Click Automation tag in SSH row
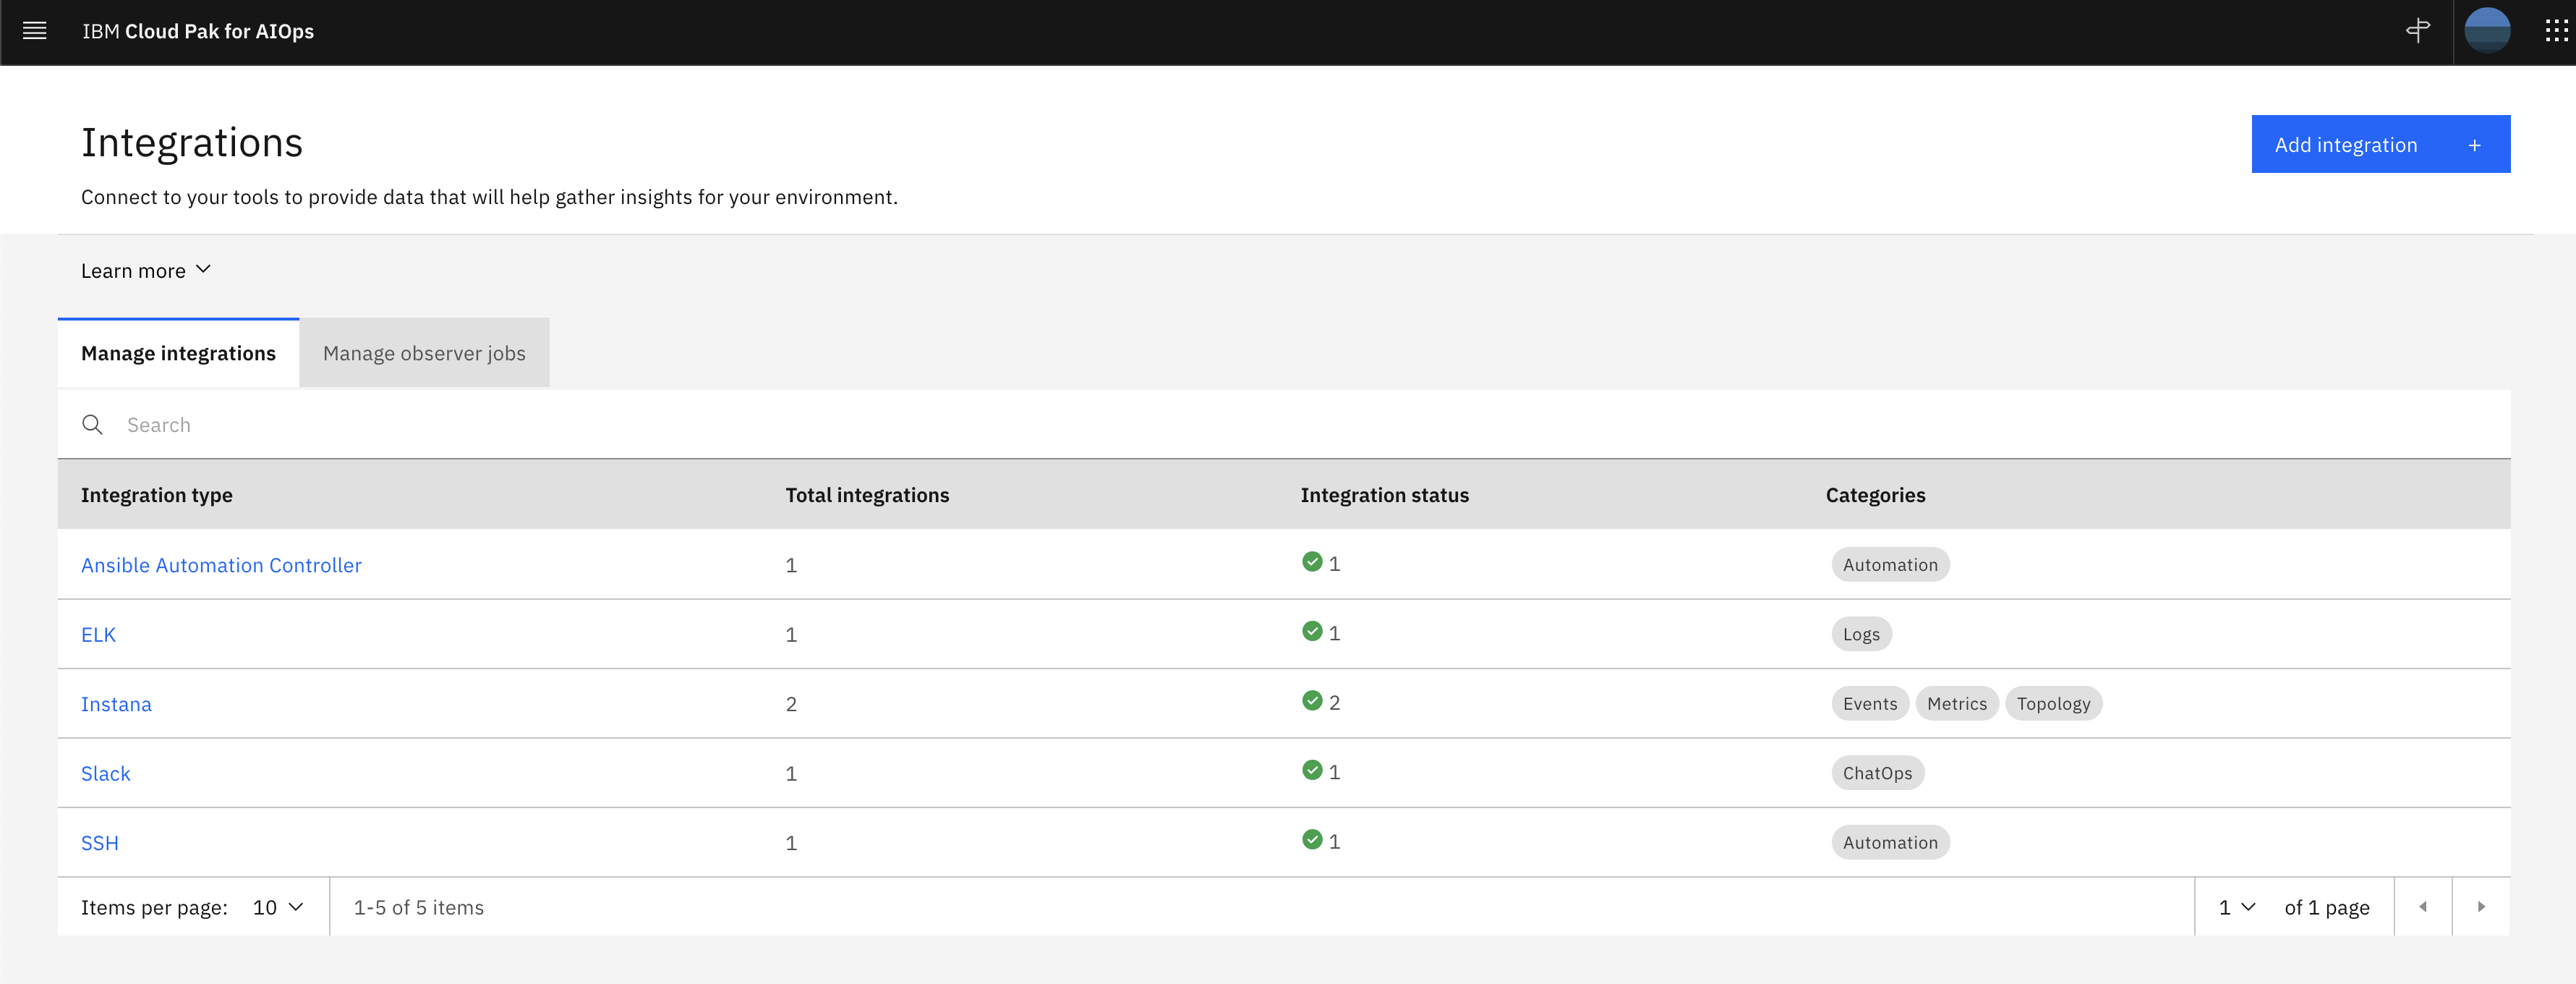2576x984 pixels. 1890,843
